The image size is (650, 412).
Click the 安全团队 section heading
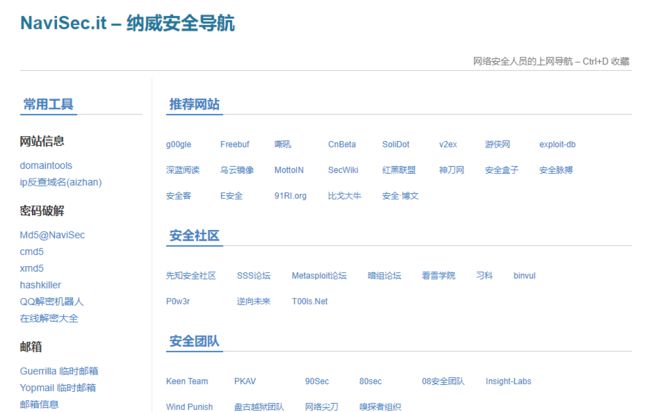click(x=194, y=341)
